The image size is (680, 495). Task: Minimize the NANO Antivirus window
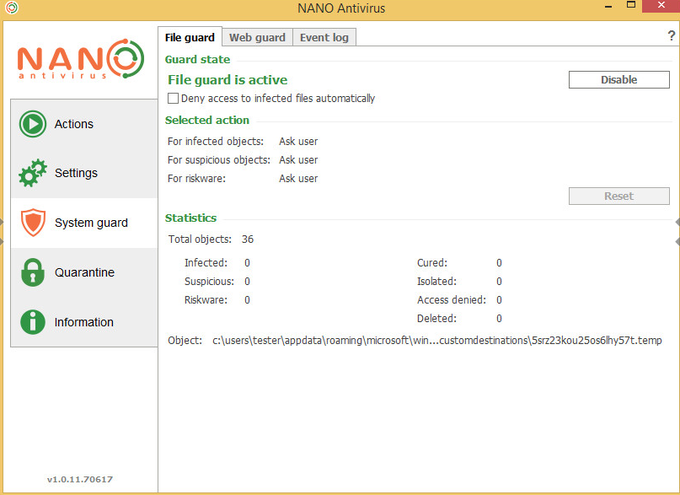coord(608,7)
